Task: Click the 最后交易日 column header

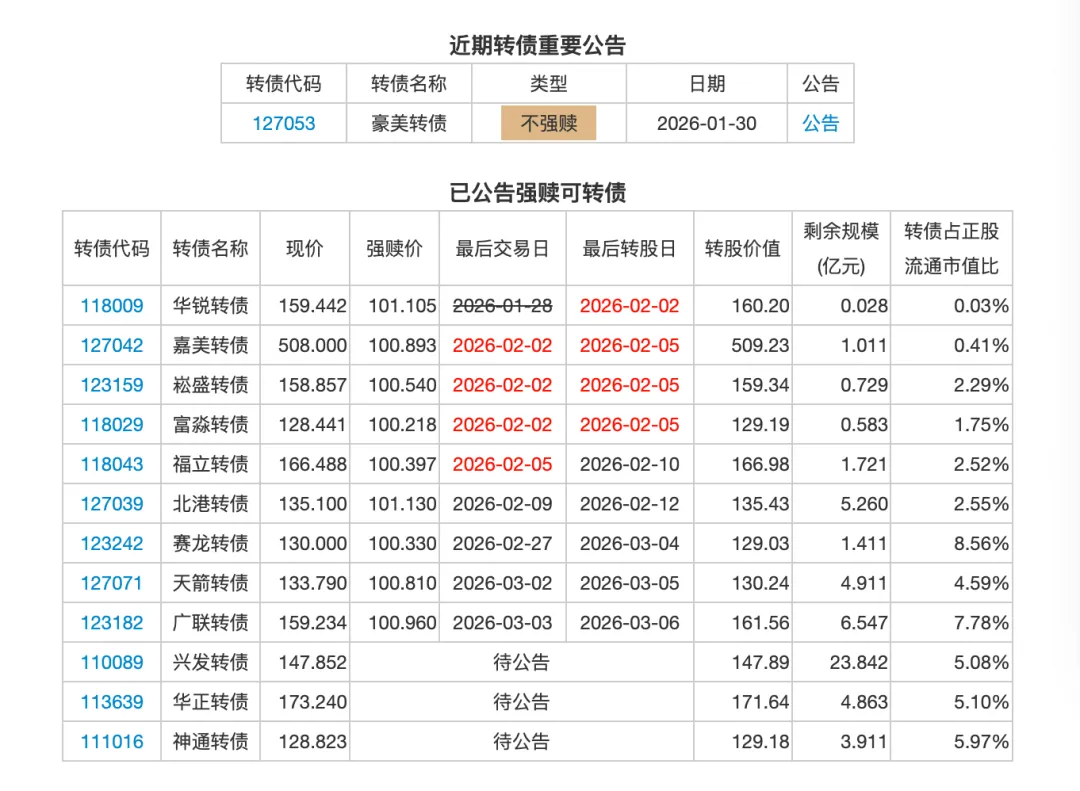Action: pyautogui.click(x=502, y=248)
